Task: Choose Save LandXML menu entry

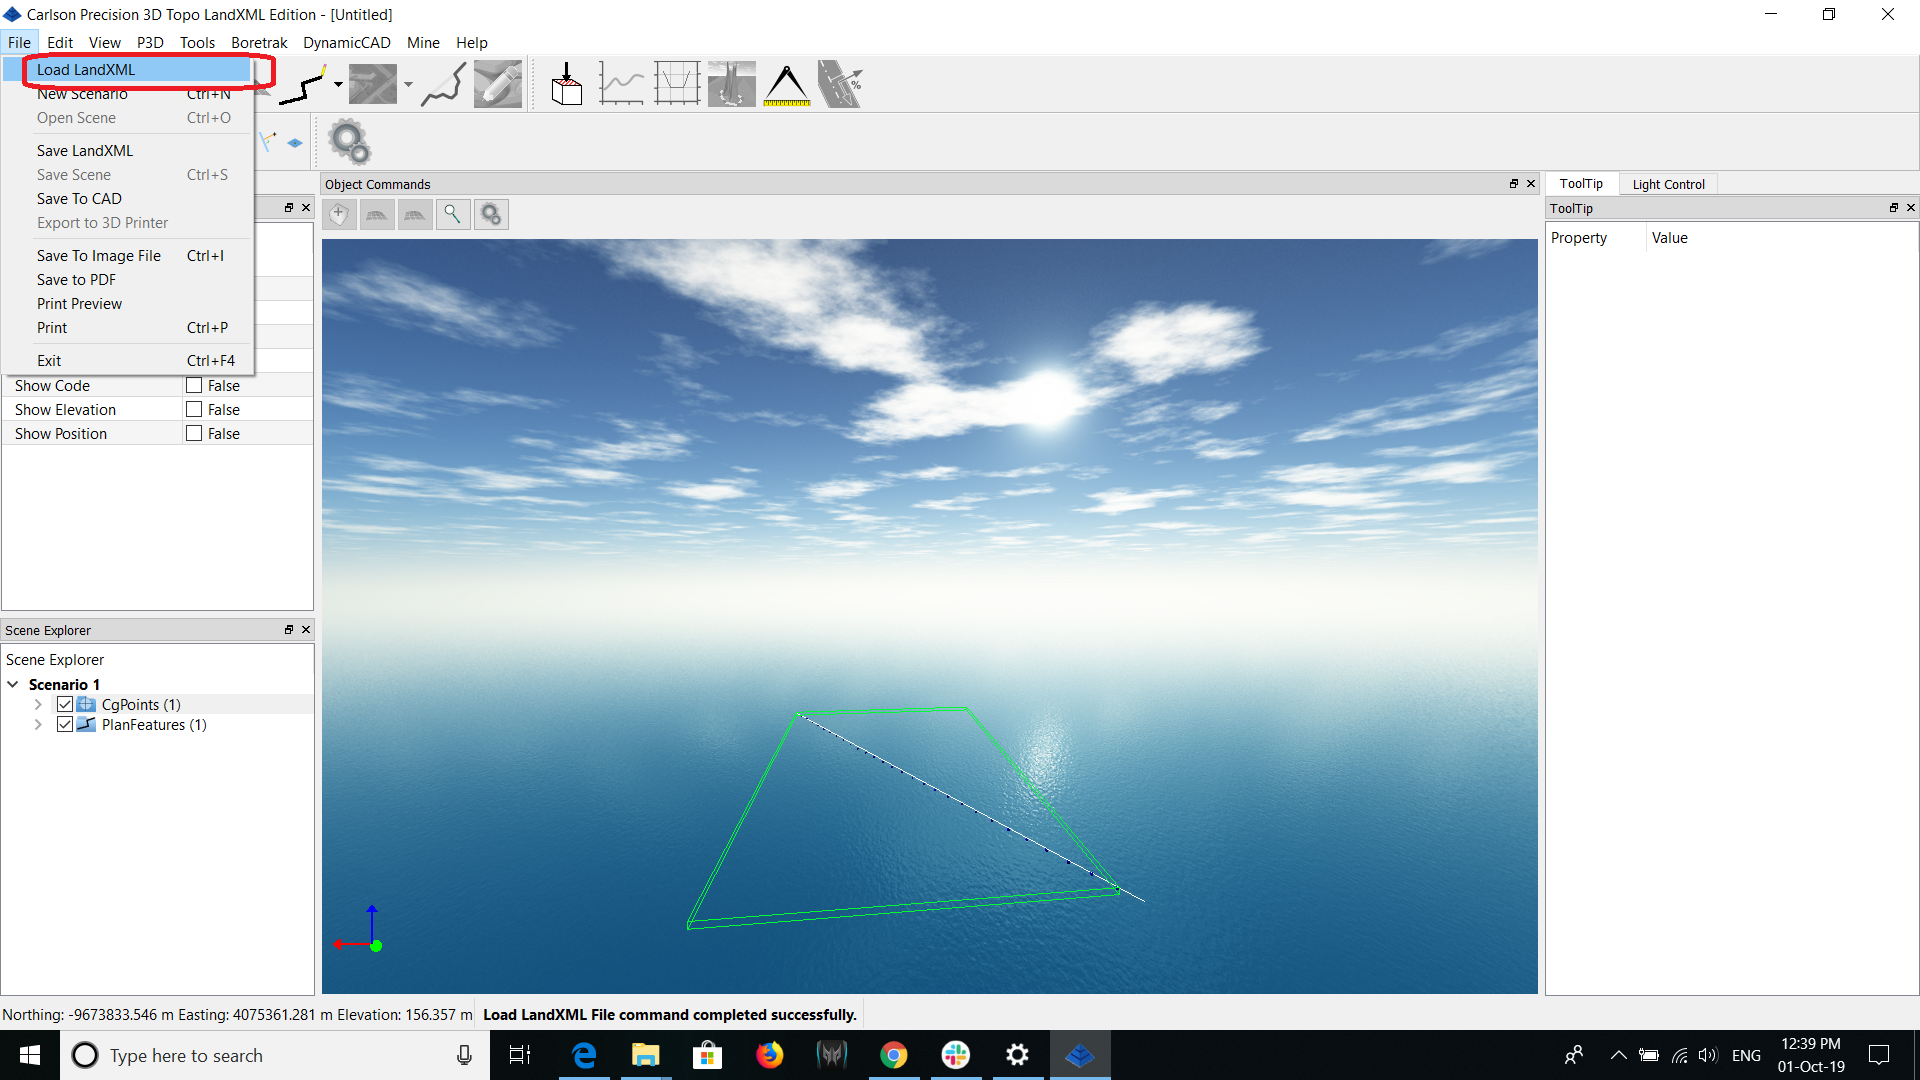Action: (x=128, y=150)
